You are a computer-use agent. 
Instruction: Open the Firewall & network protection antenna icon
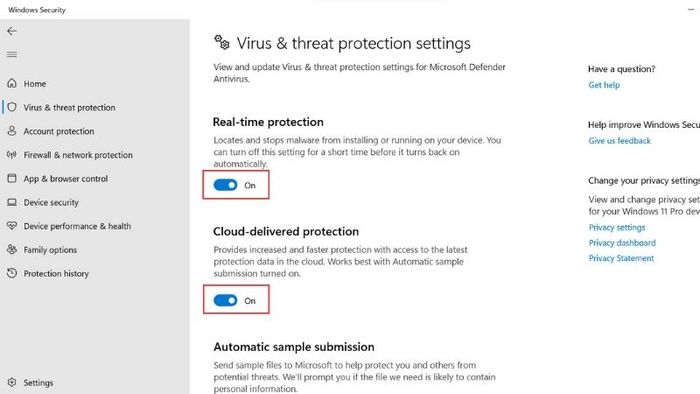[12, 155]
